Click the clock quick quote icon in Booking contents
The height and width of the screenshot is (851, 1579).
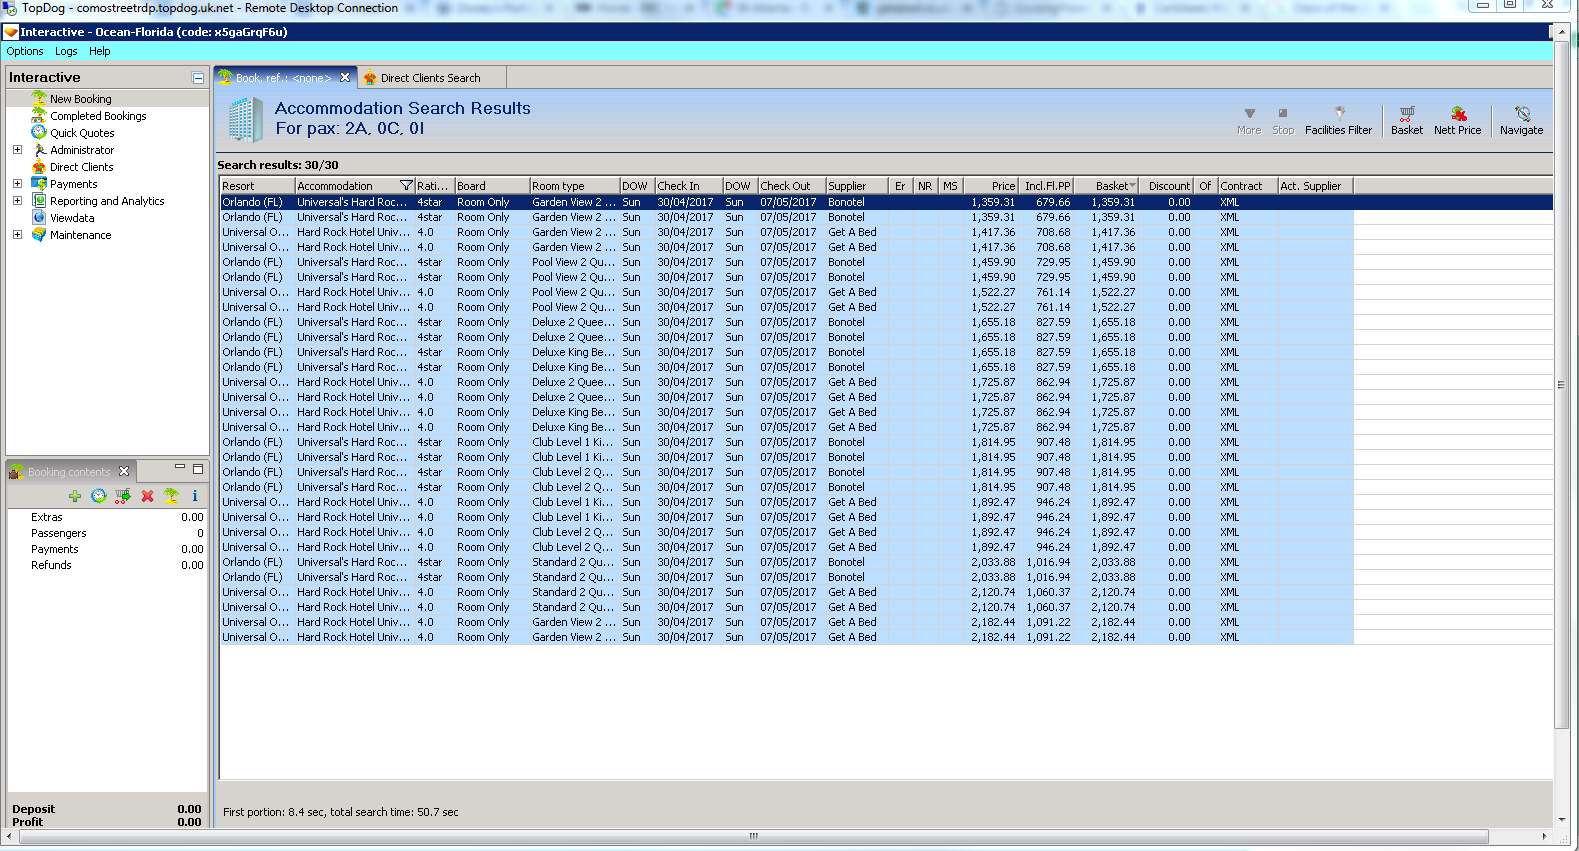point(99,496)
